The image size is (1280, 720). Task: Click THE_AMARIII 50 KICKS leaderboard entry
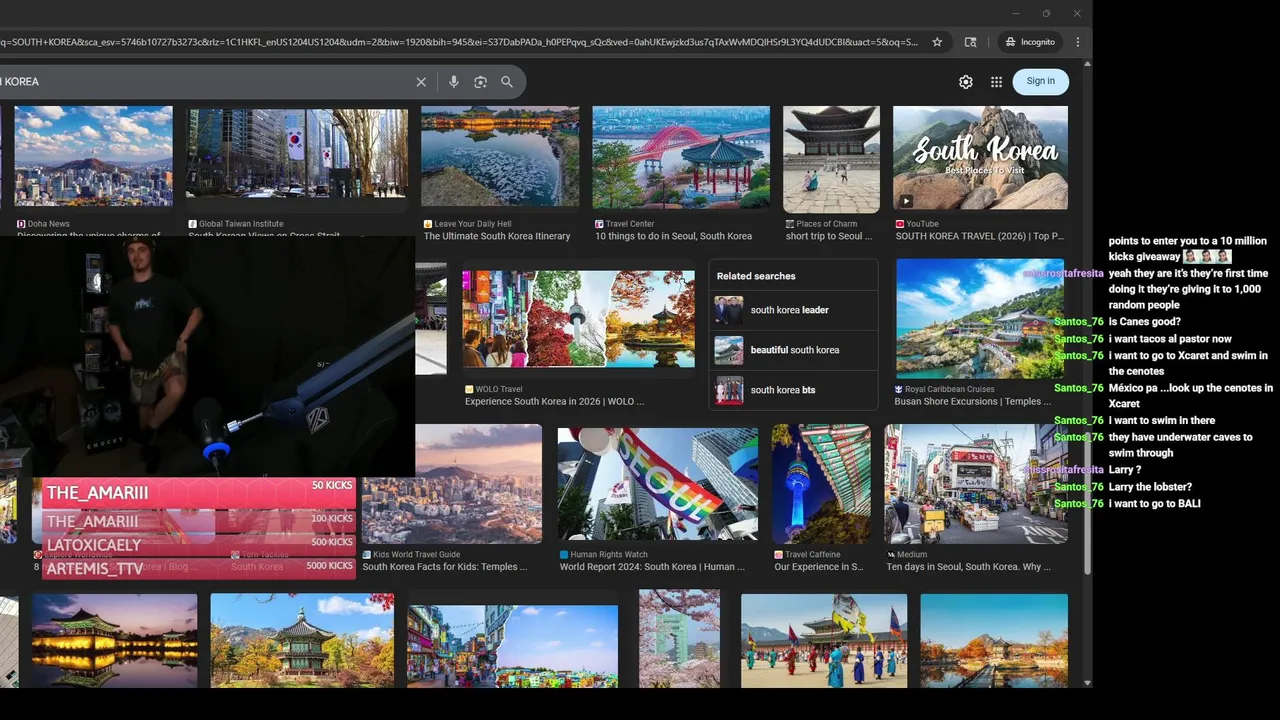pos(198,492)
